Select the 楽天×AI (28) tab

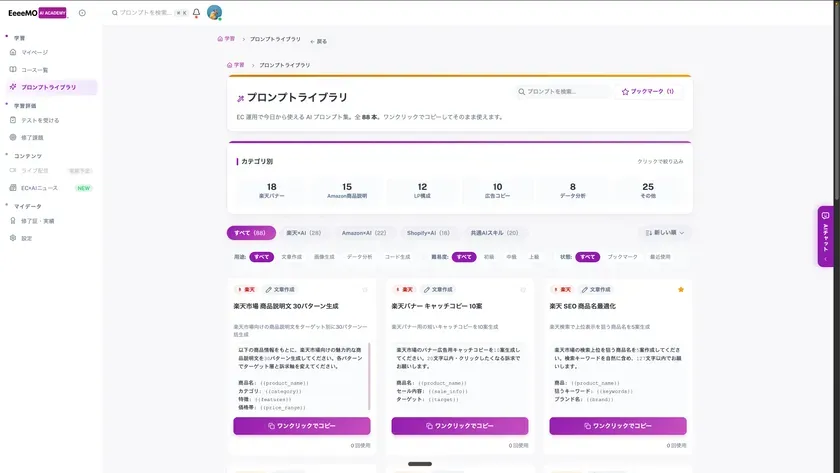coord(304,233)
